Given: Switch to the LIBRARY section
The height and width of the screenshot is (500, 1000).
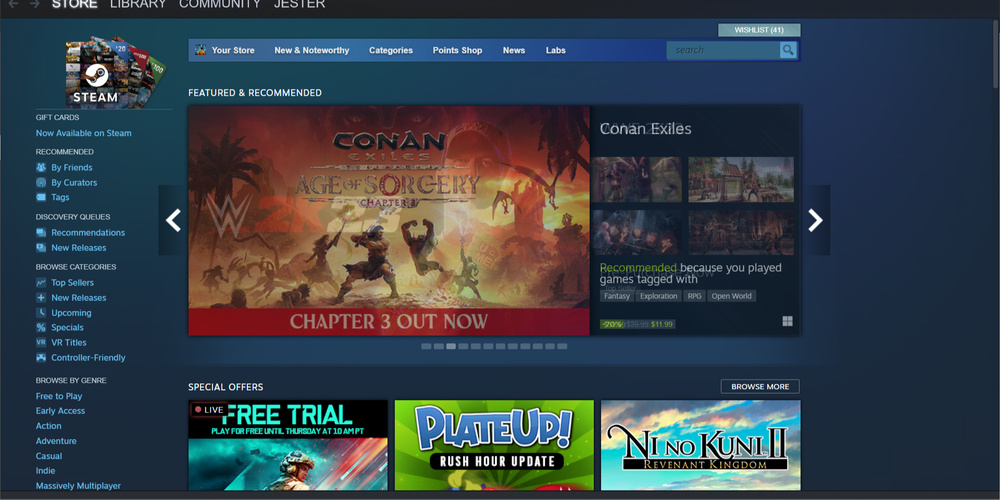Looking at the screenshot, I should coord(138,4).
